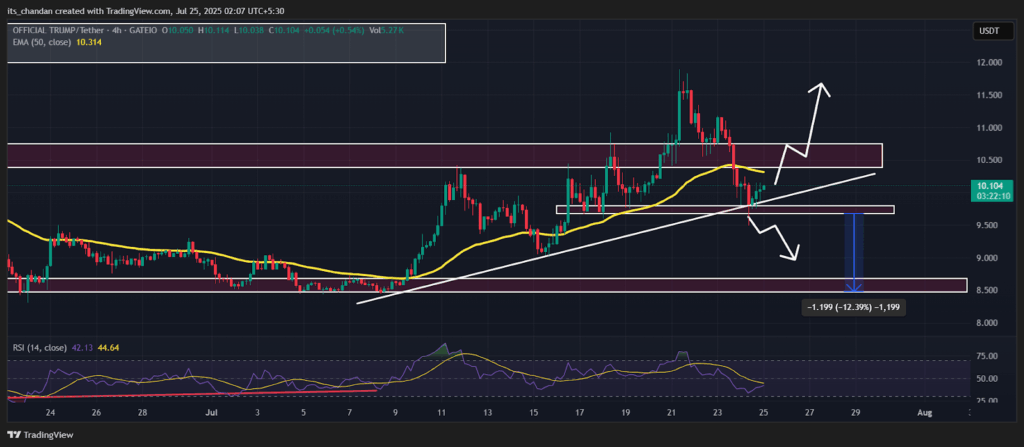1024x447 pixels.
Task: Click date label 19 on time axis
Action: (x=626, y=413)
